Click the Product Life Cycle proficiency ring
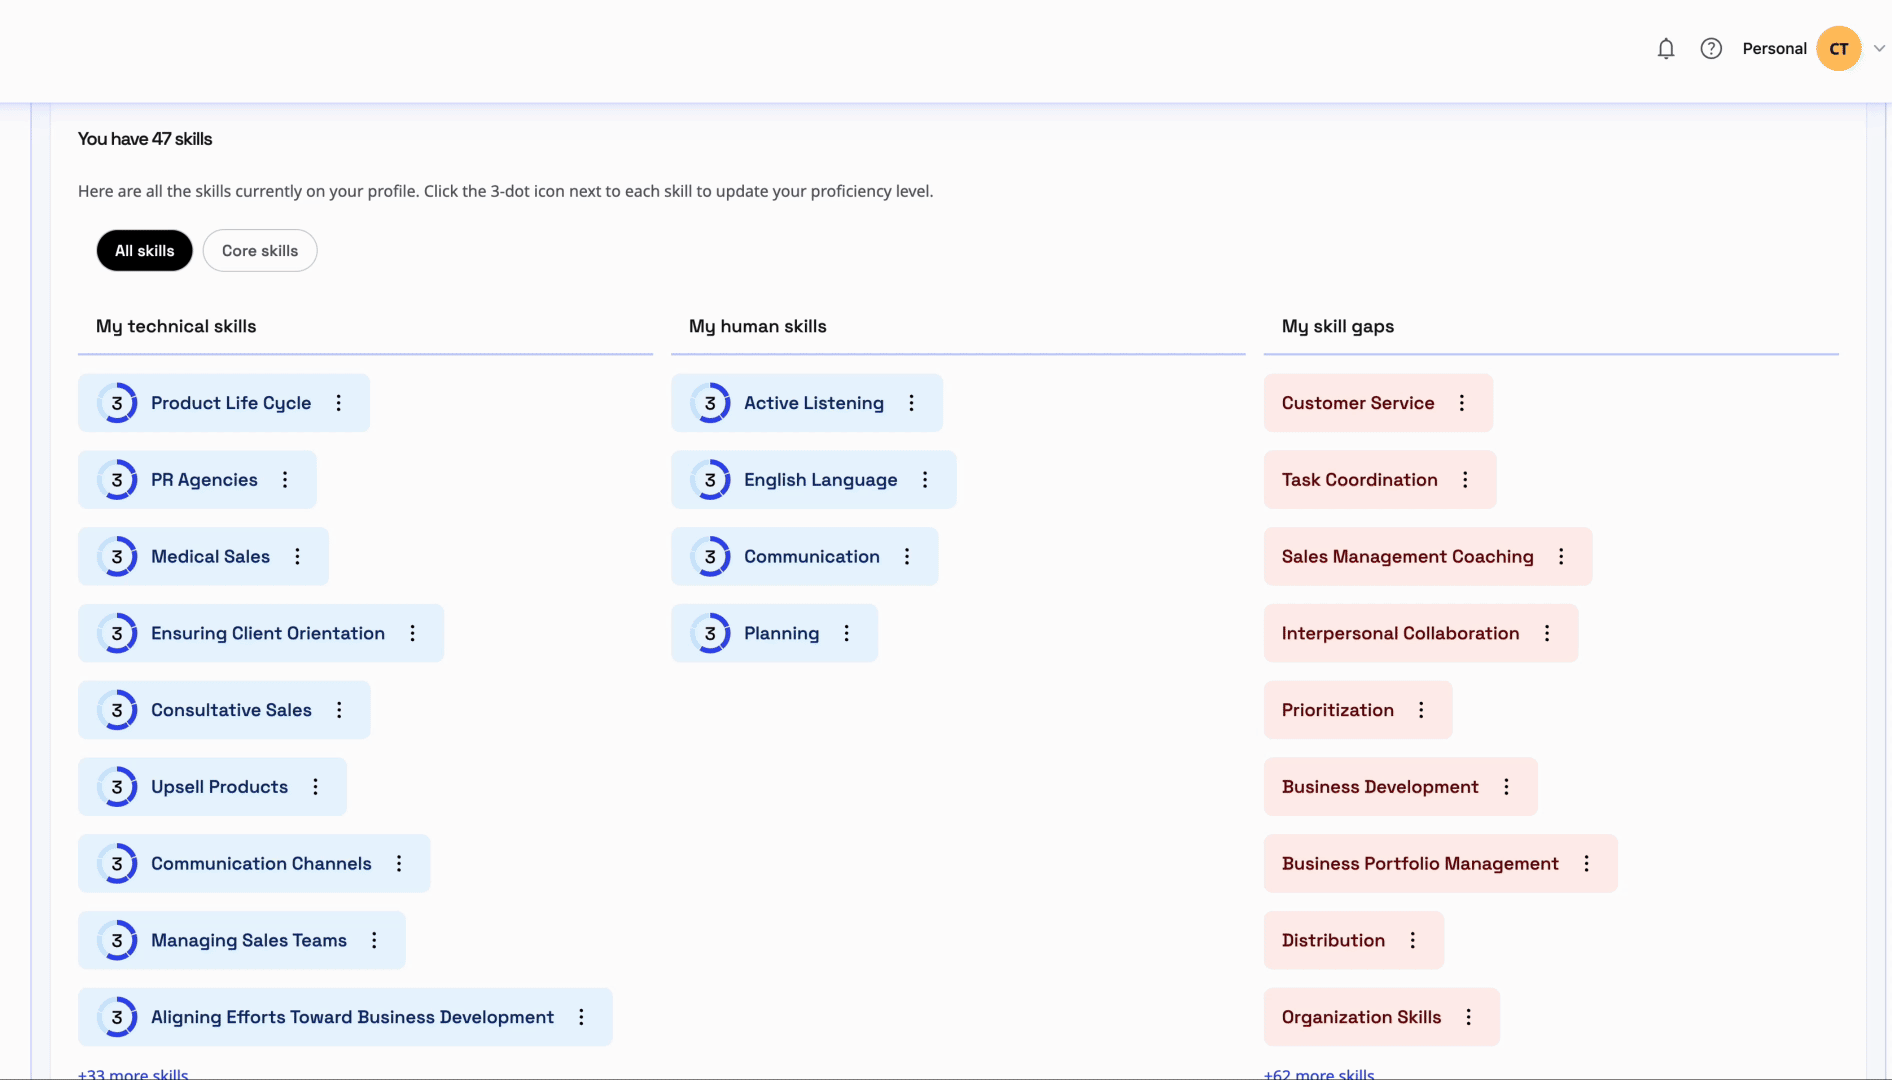The height and width of the screenshot is (1080, 1892). coord(117,403)
